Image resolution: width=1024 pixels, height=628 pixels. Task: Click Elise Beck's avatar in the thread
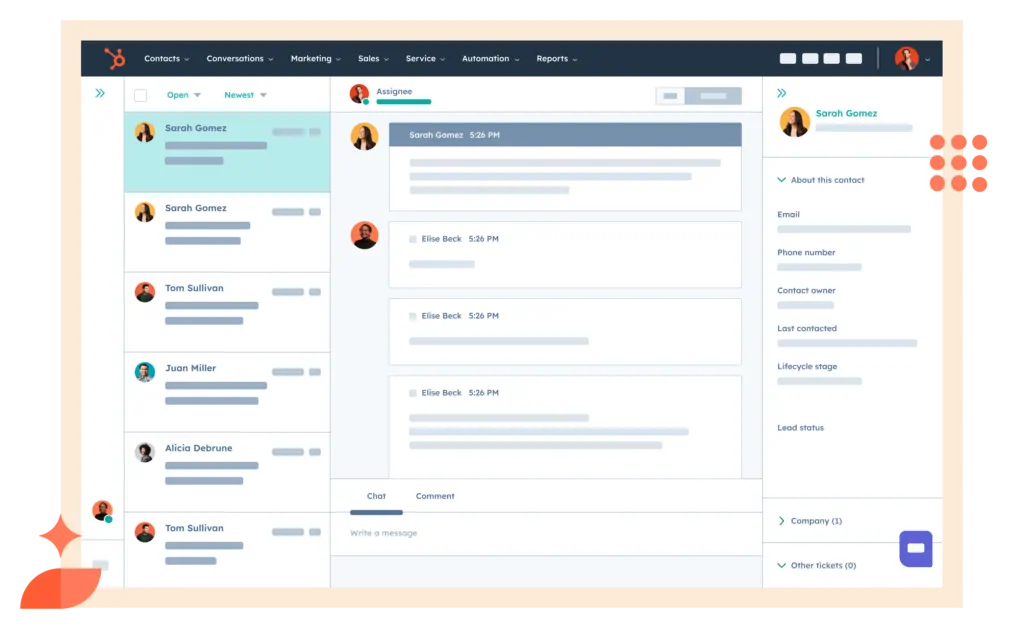pyautogui.click(x=364, y=235)
